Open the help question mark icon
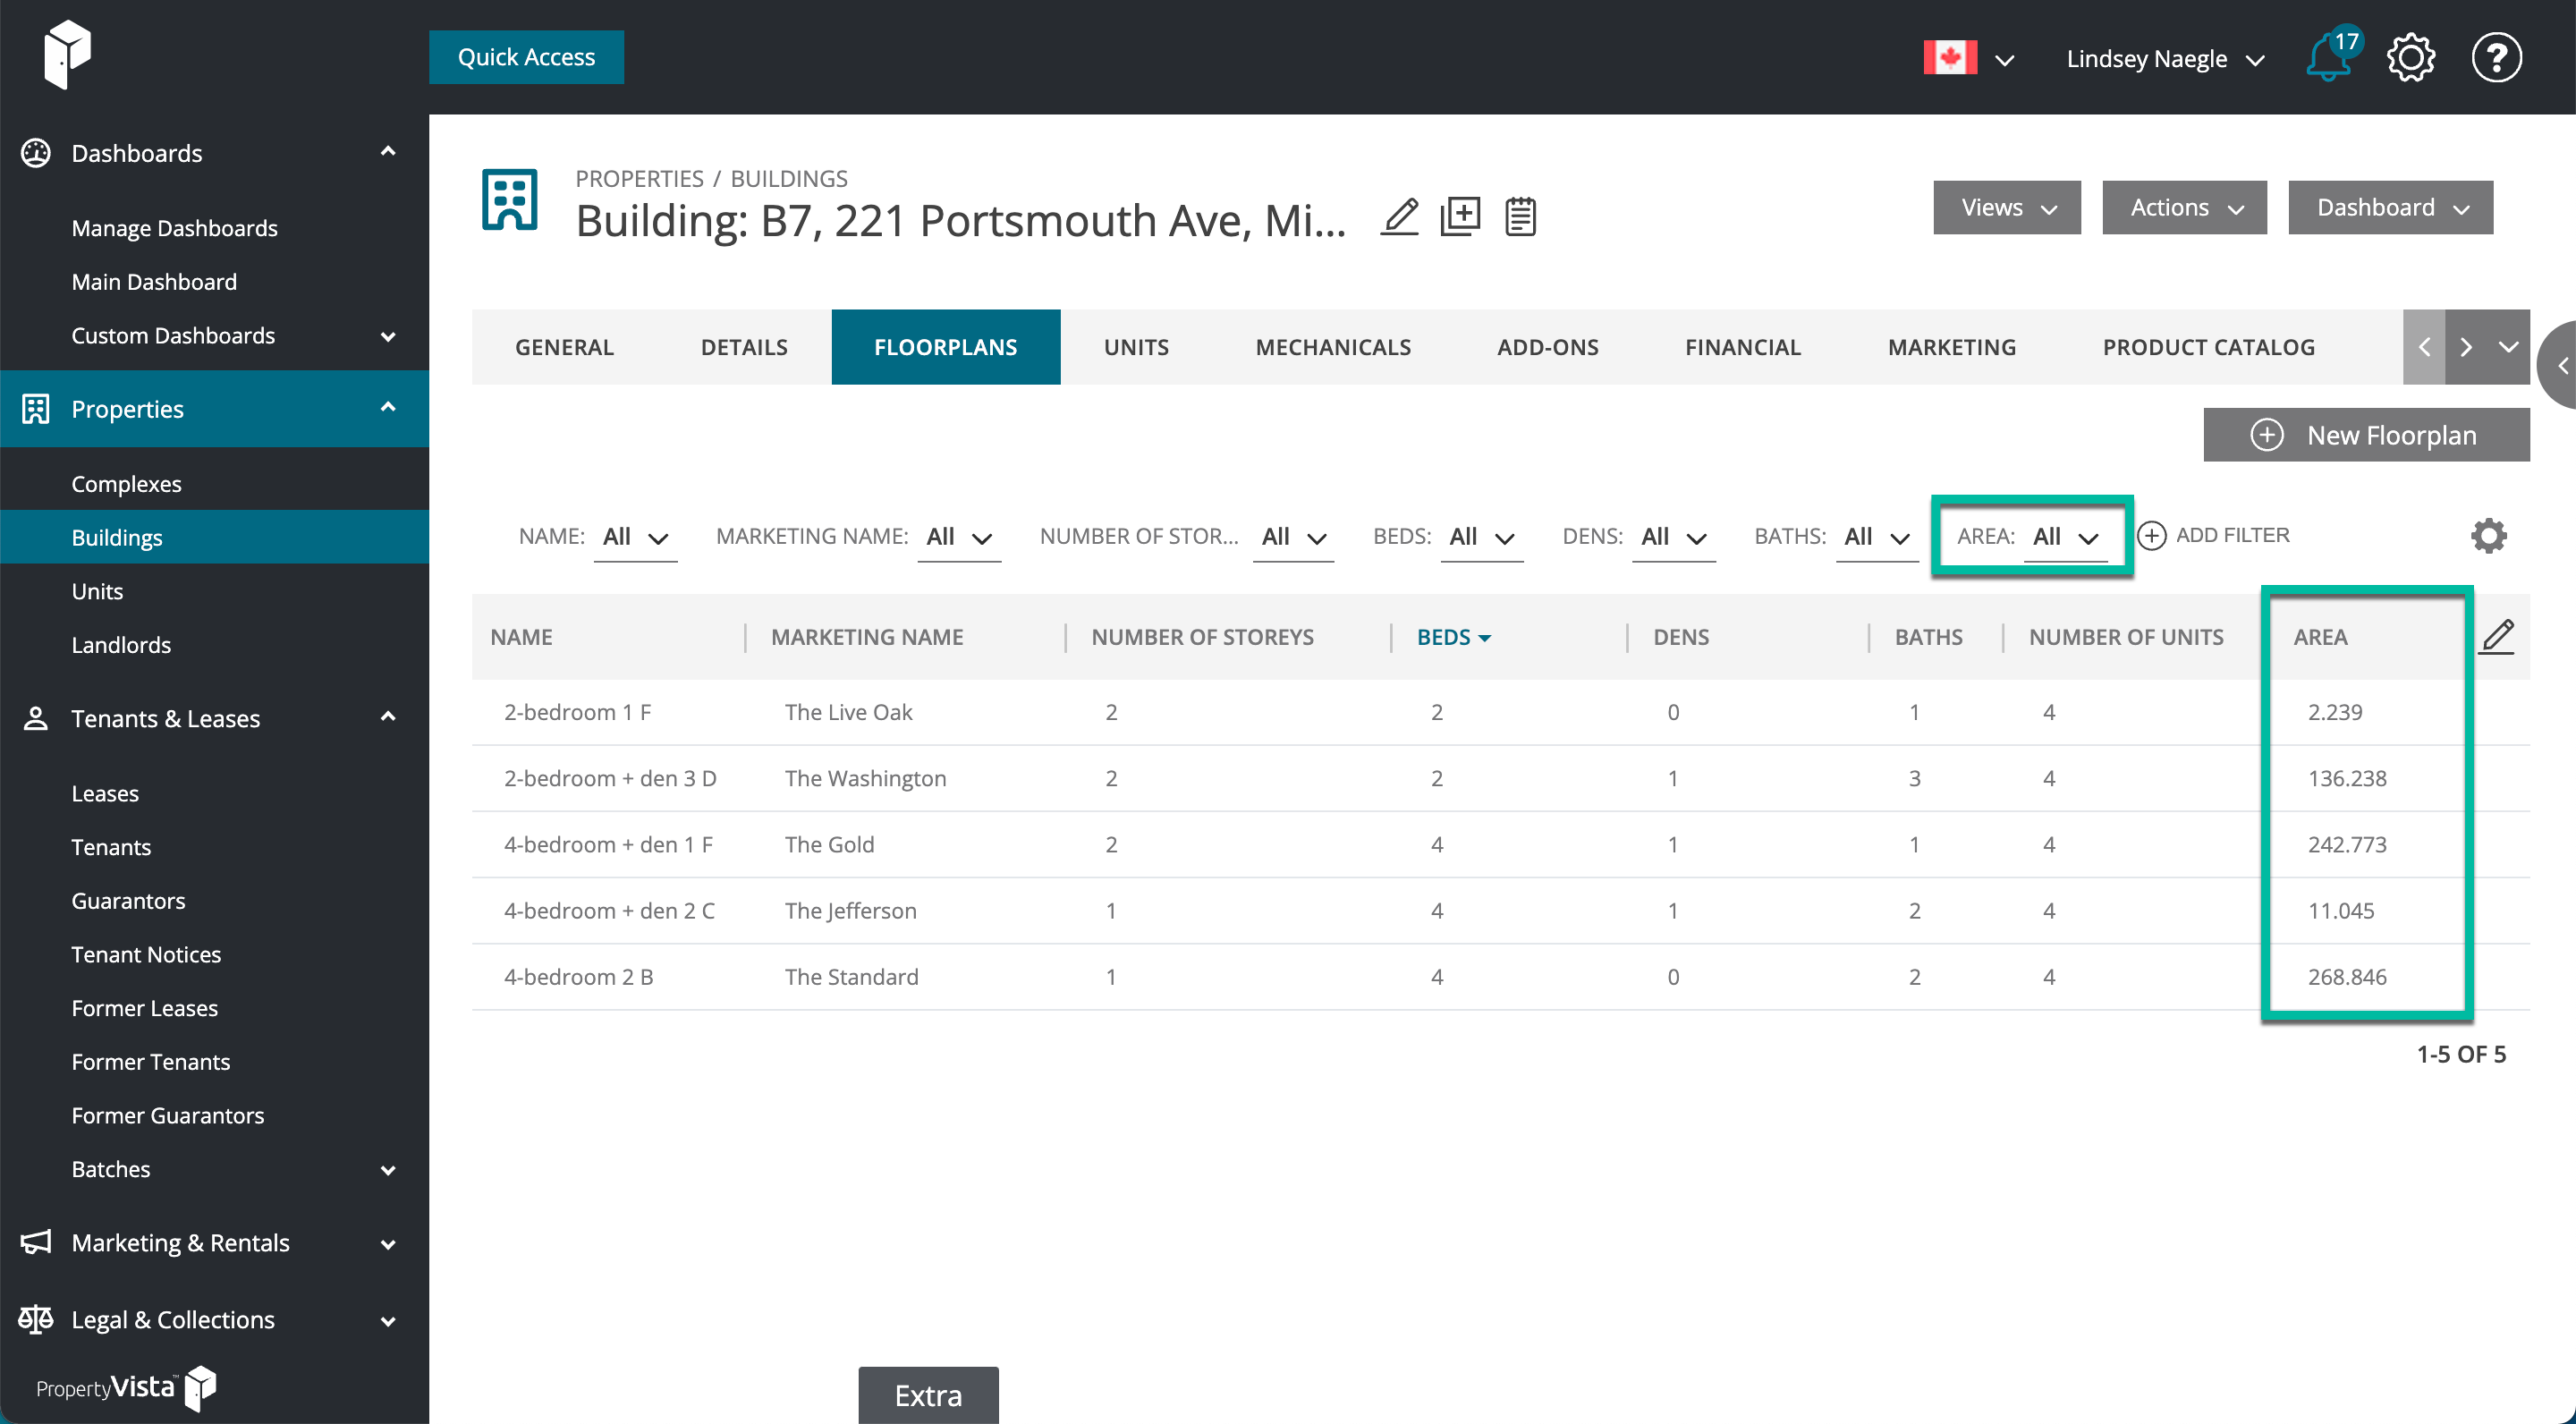Screen dimensions: 2576x1424 pos(2496,58)
